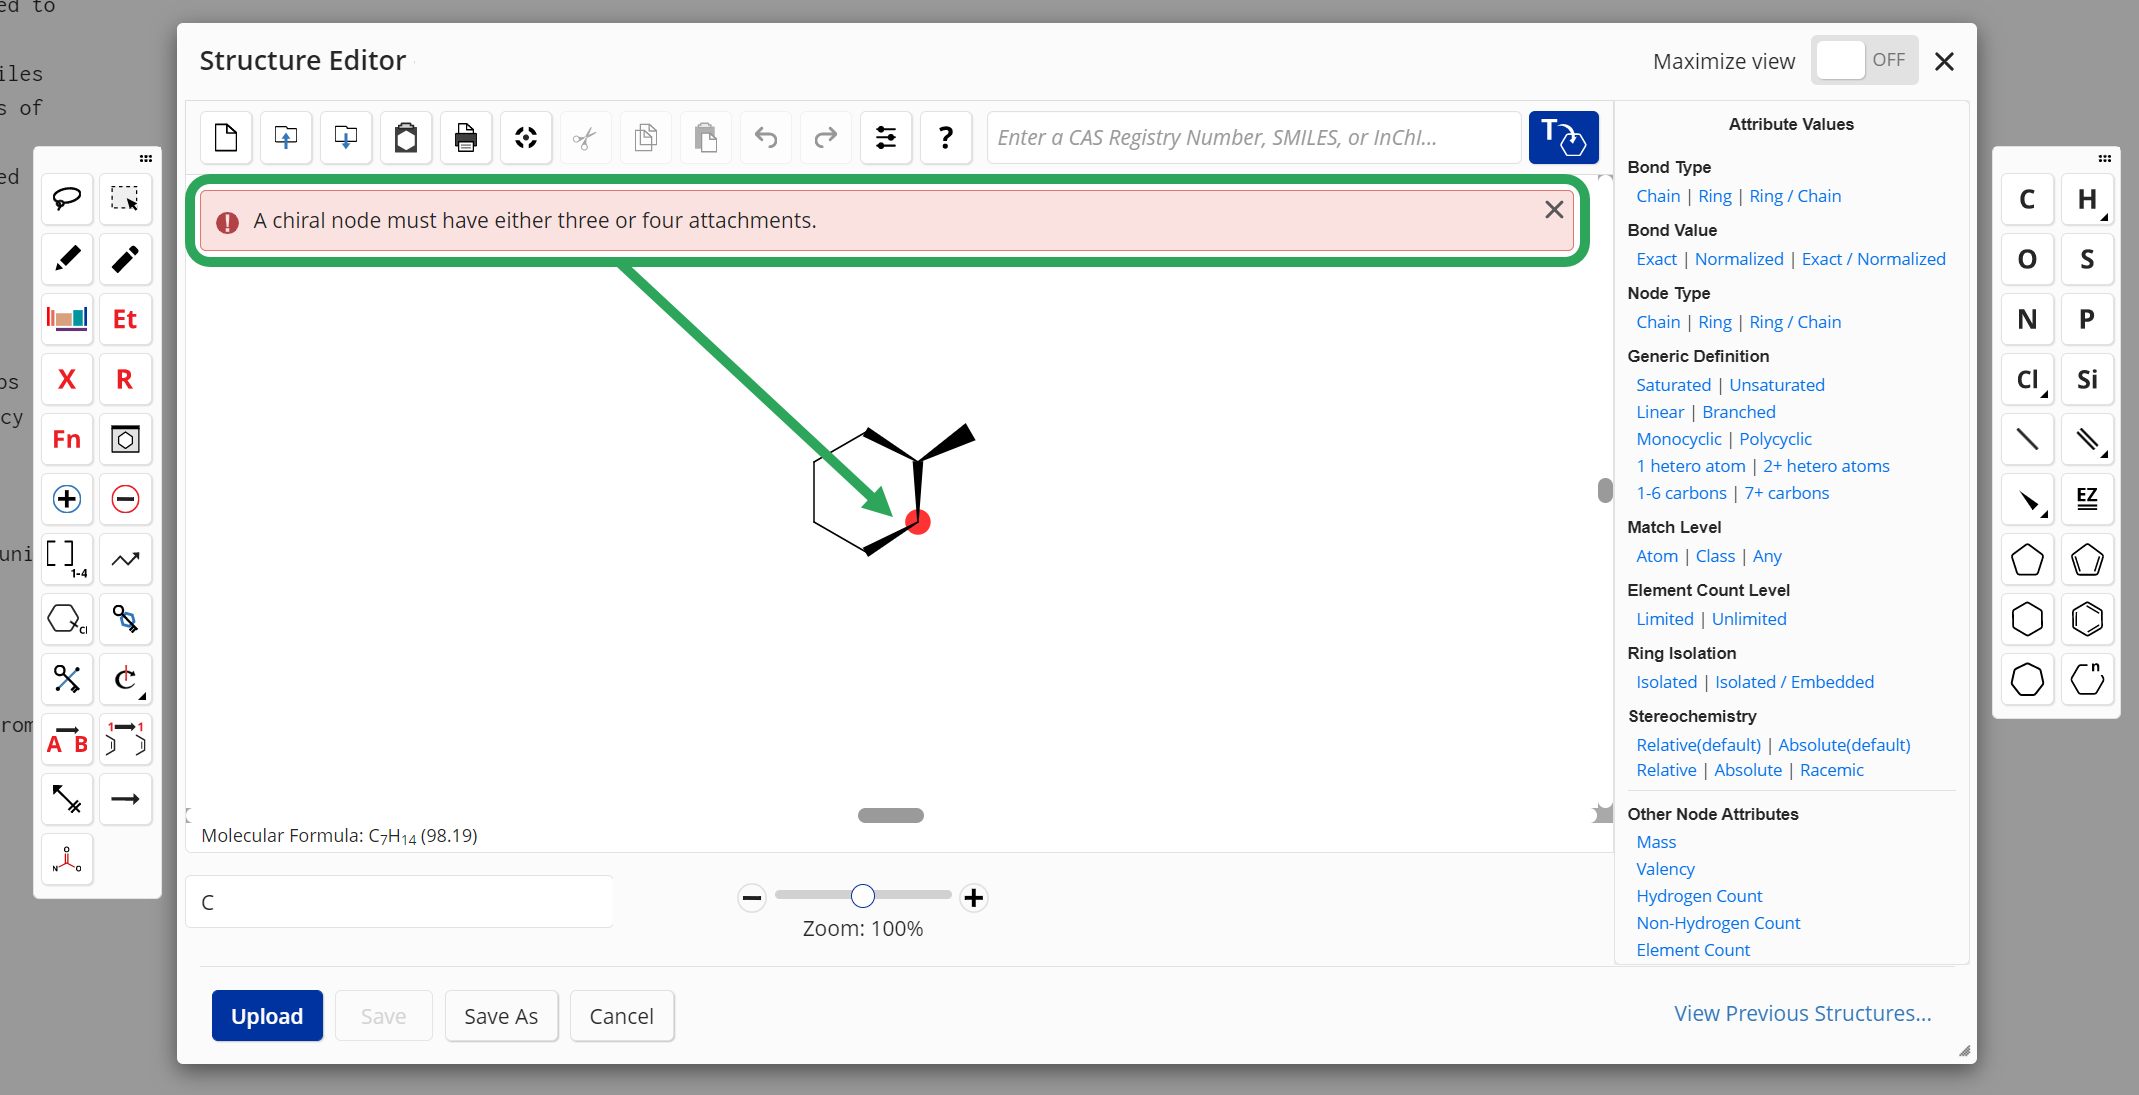The height and width of the screenshot is (1095, 2139).
Task: Set Element Count Level to Unlimited
Action: click(1749, 619)
